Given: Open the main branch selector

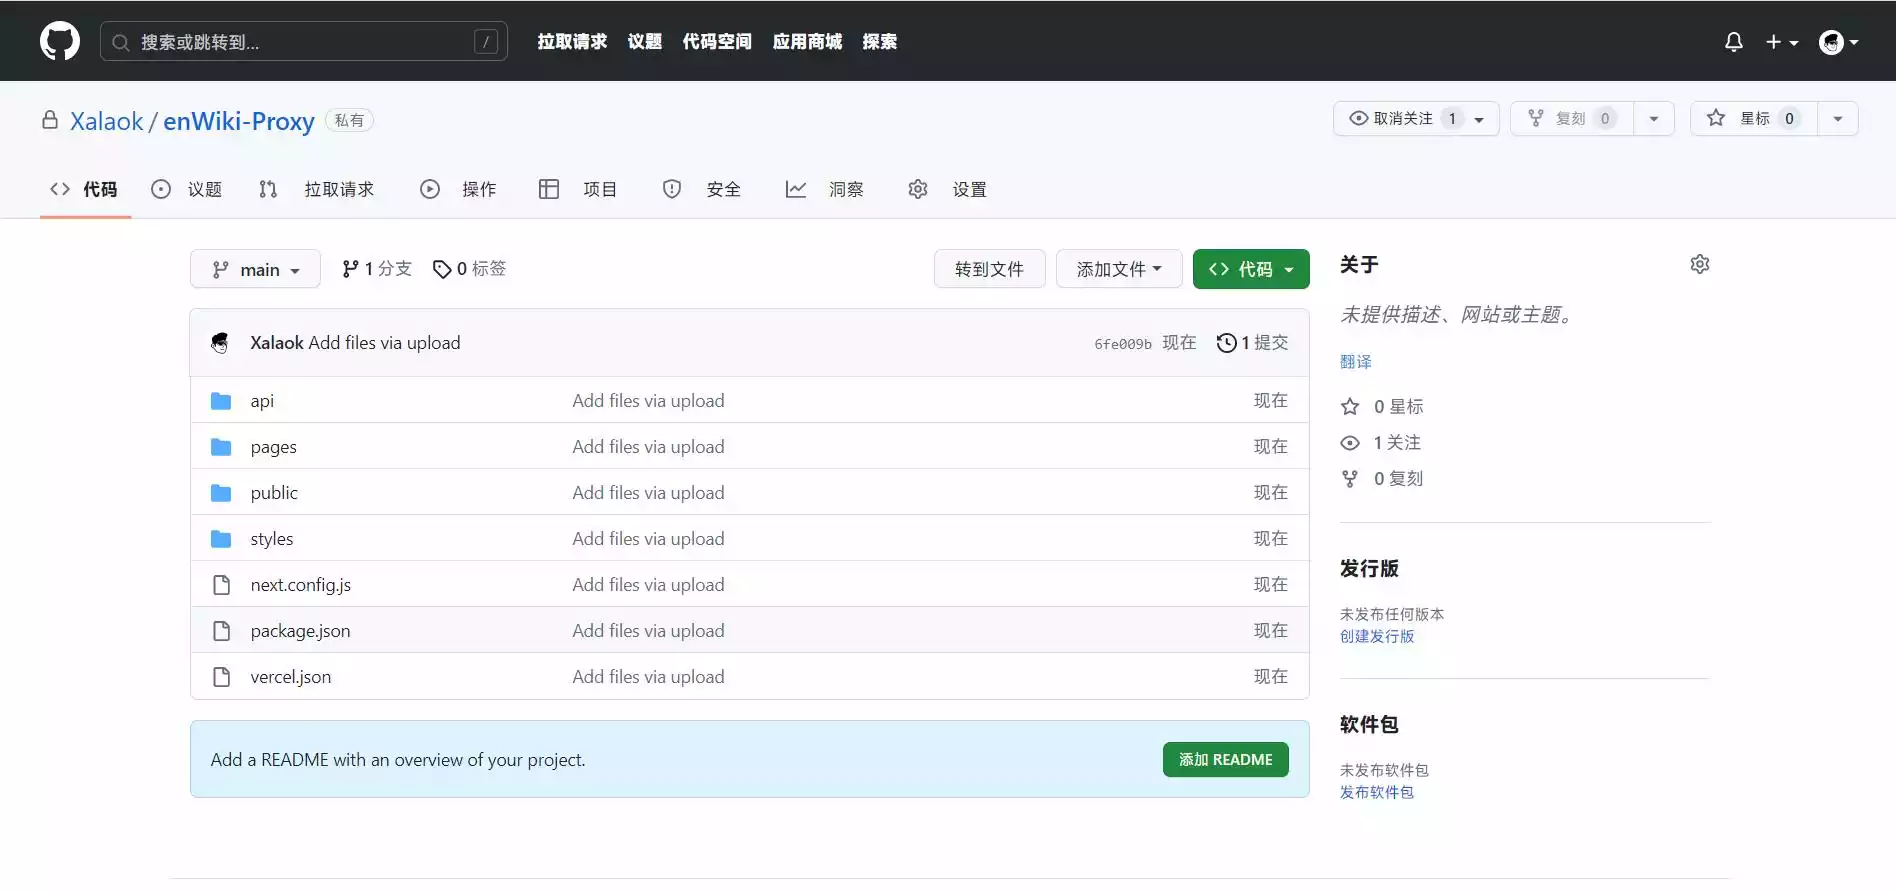Looking at the screenshot, I should [x=255, y=269].
